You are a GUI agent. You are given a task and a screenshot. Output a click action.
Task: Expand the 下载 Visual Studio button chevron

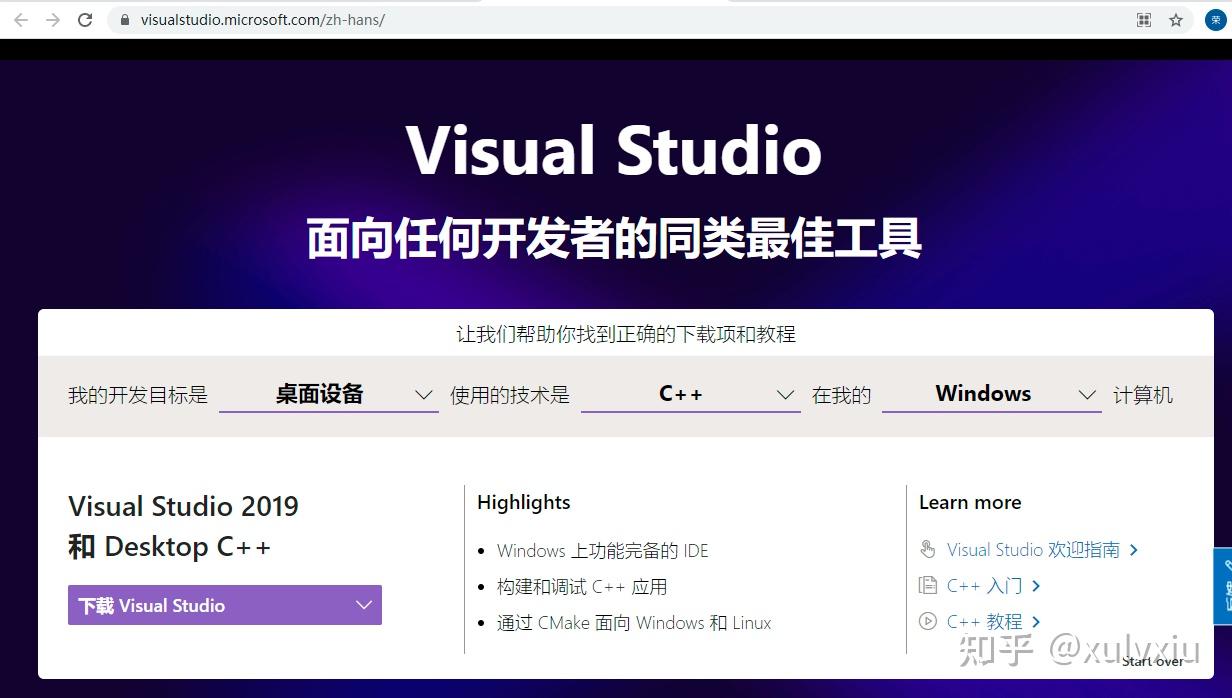[364, 605]
